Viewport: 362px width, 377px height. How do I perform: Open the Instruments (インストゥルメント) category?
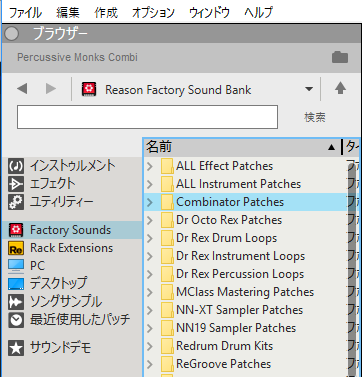[62, 166]
